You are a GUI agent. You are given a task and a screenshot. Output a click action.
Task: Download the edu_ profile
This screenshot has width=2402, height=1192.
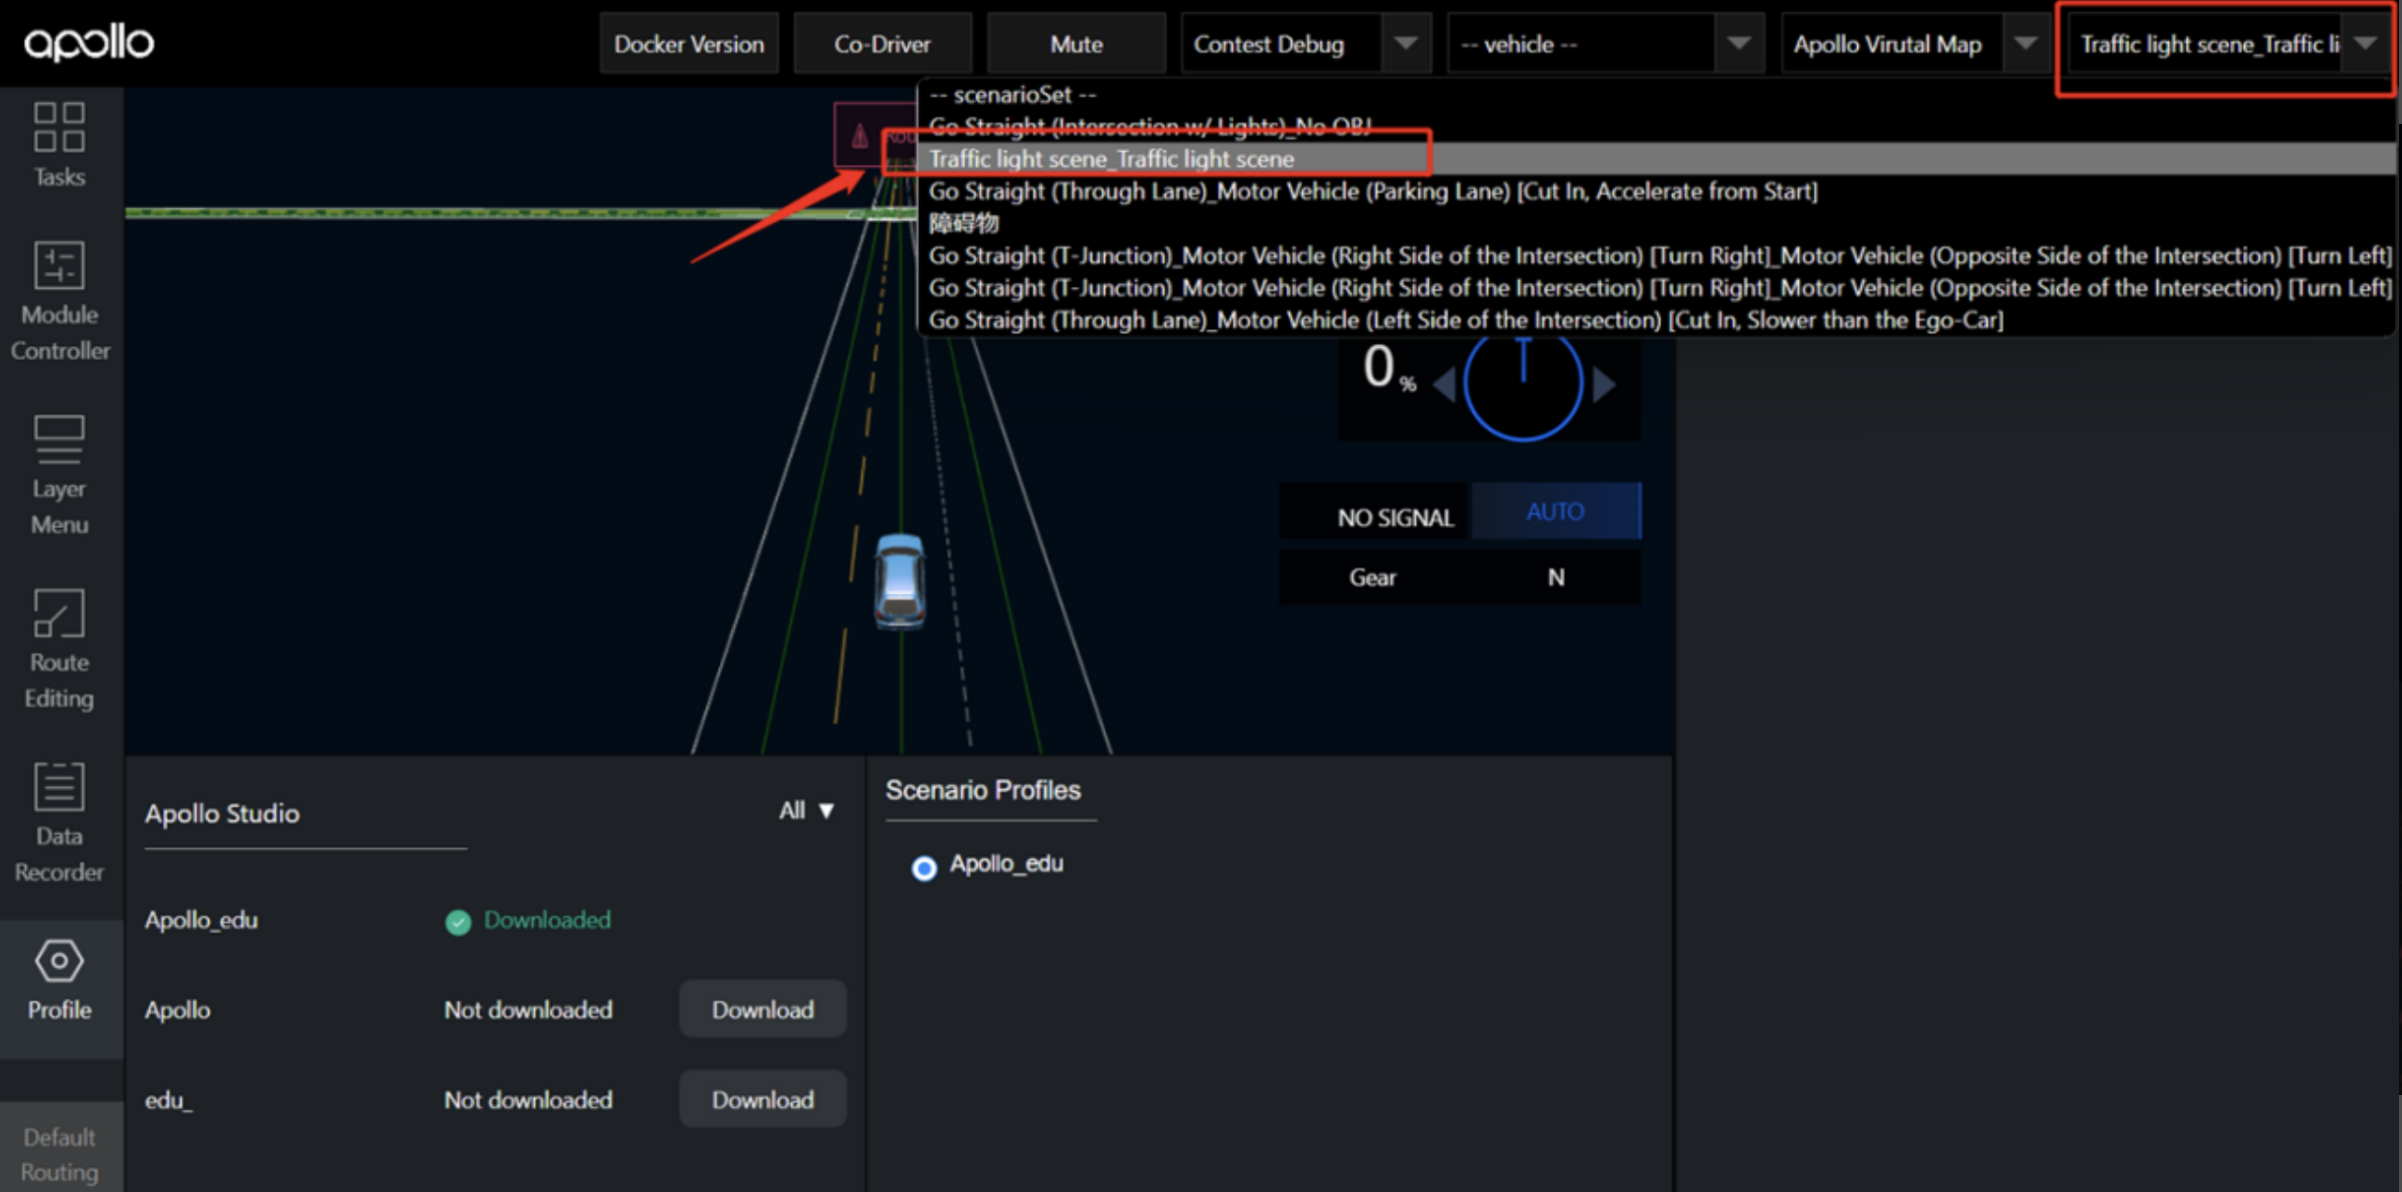pyautogui.click(x=762, y=1099)
